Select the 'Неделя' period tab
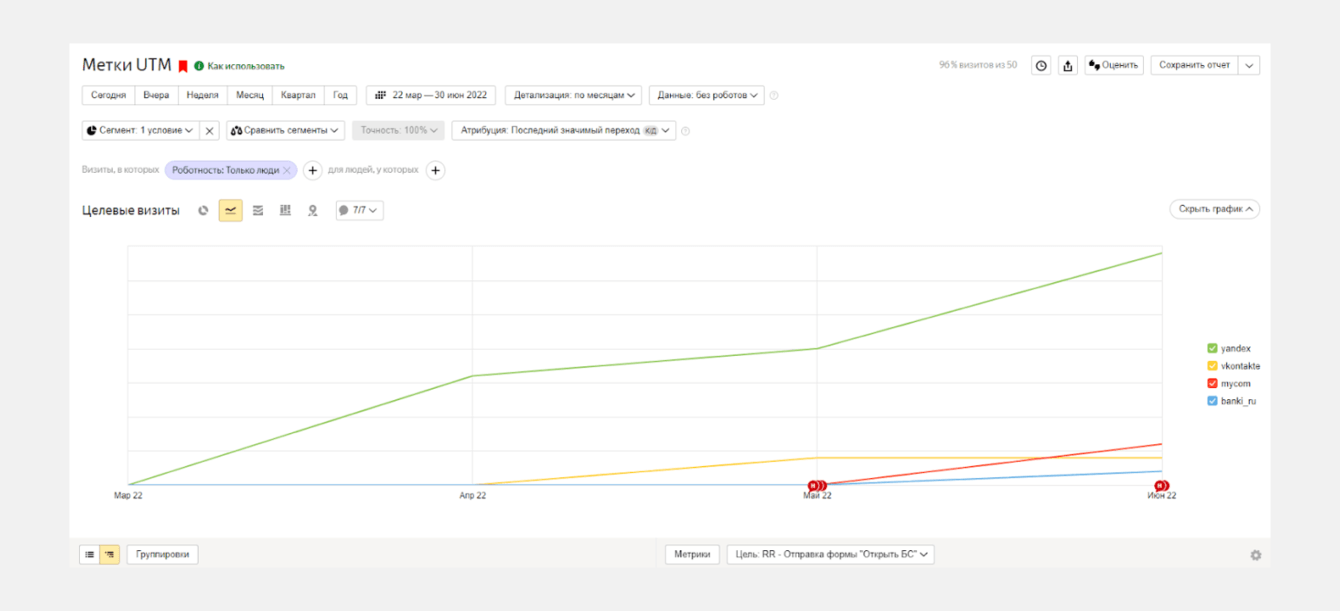Screen dimensions: 1340x611 tap(202, 95)
